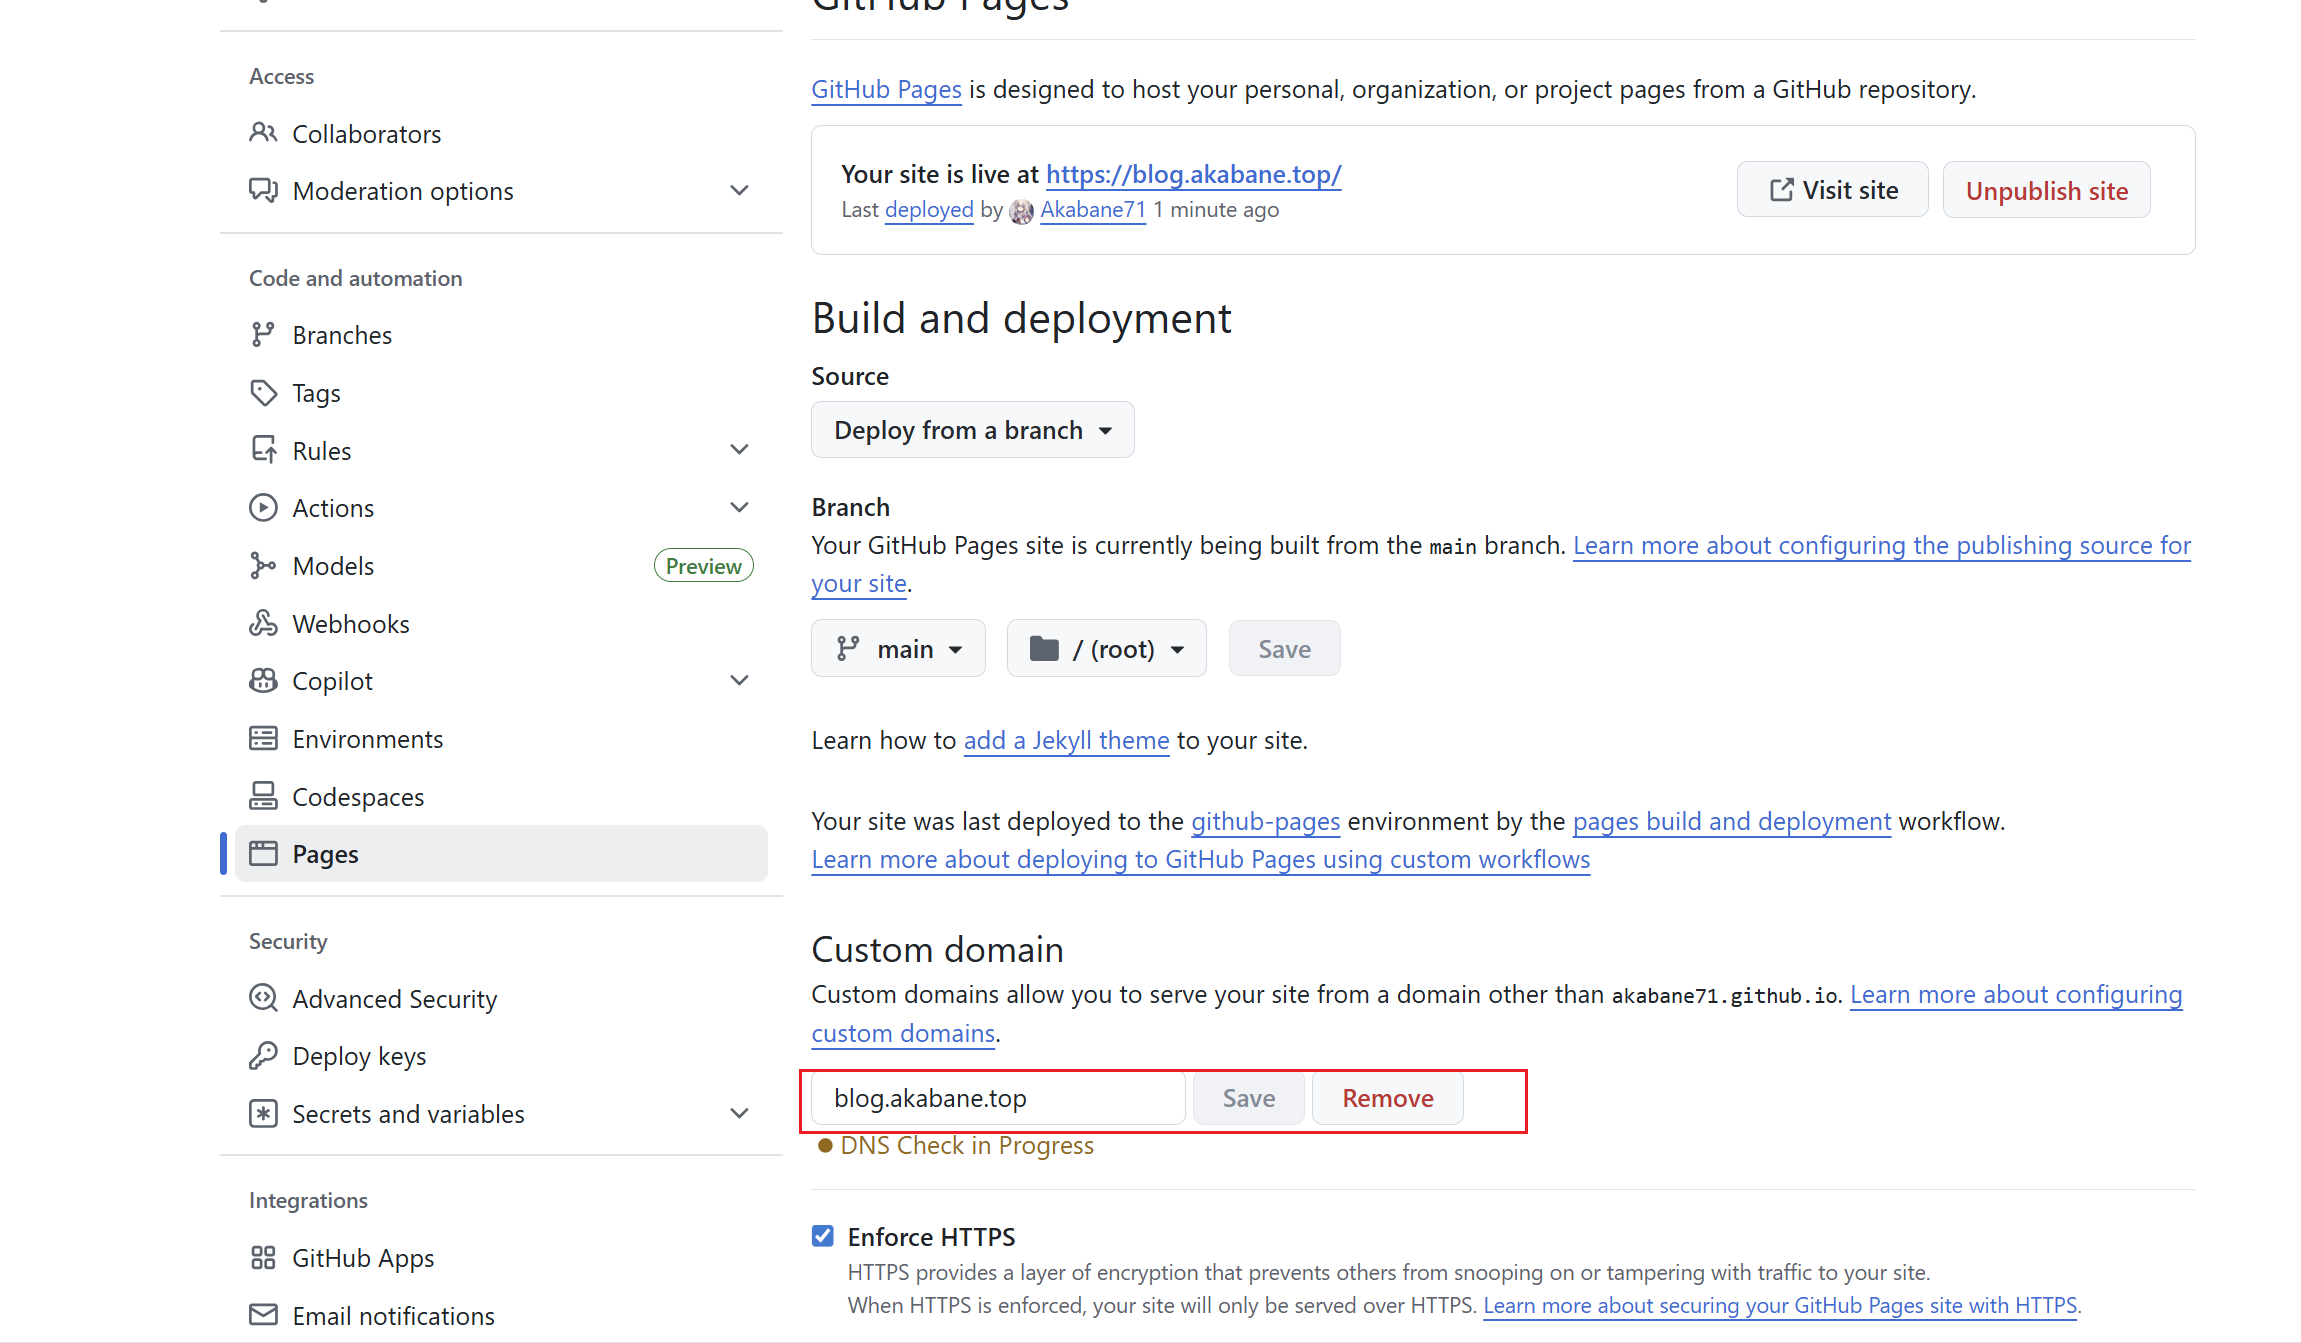The image size is (2301, 1343).
Task: Open the / (root) folder dropdown
Action: [x=1106, y=649]
